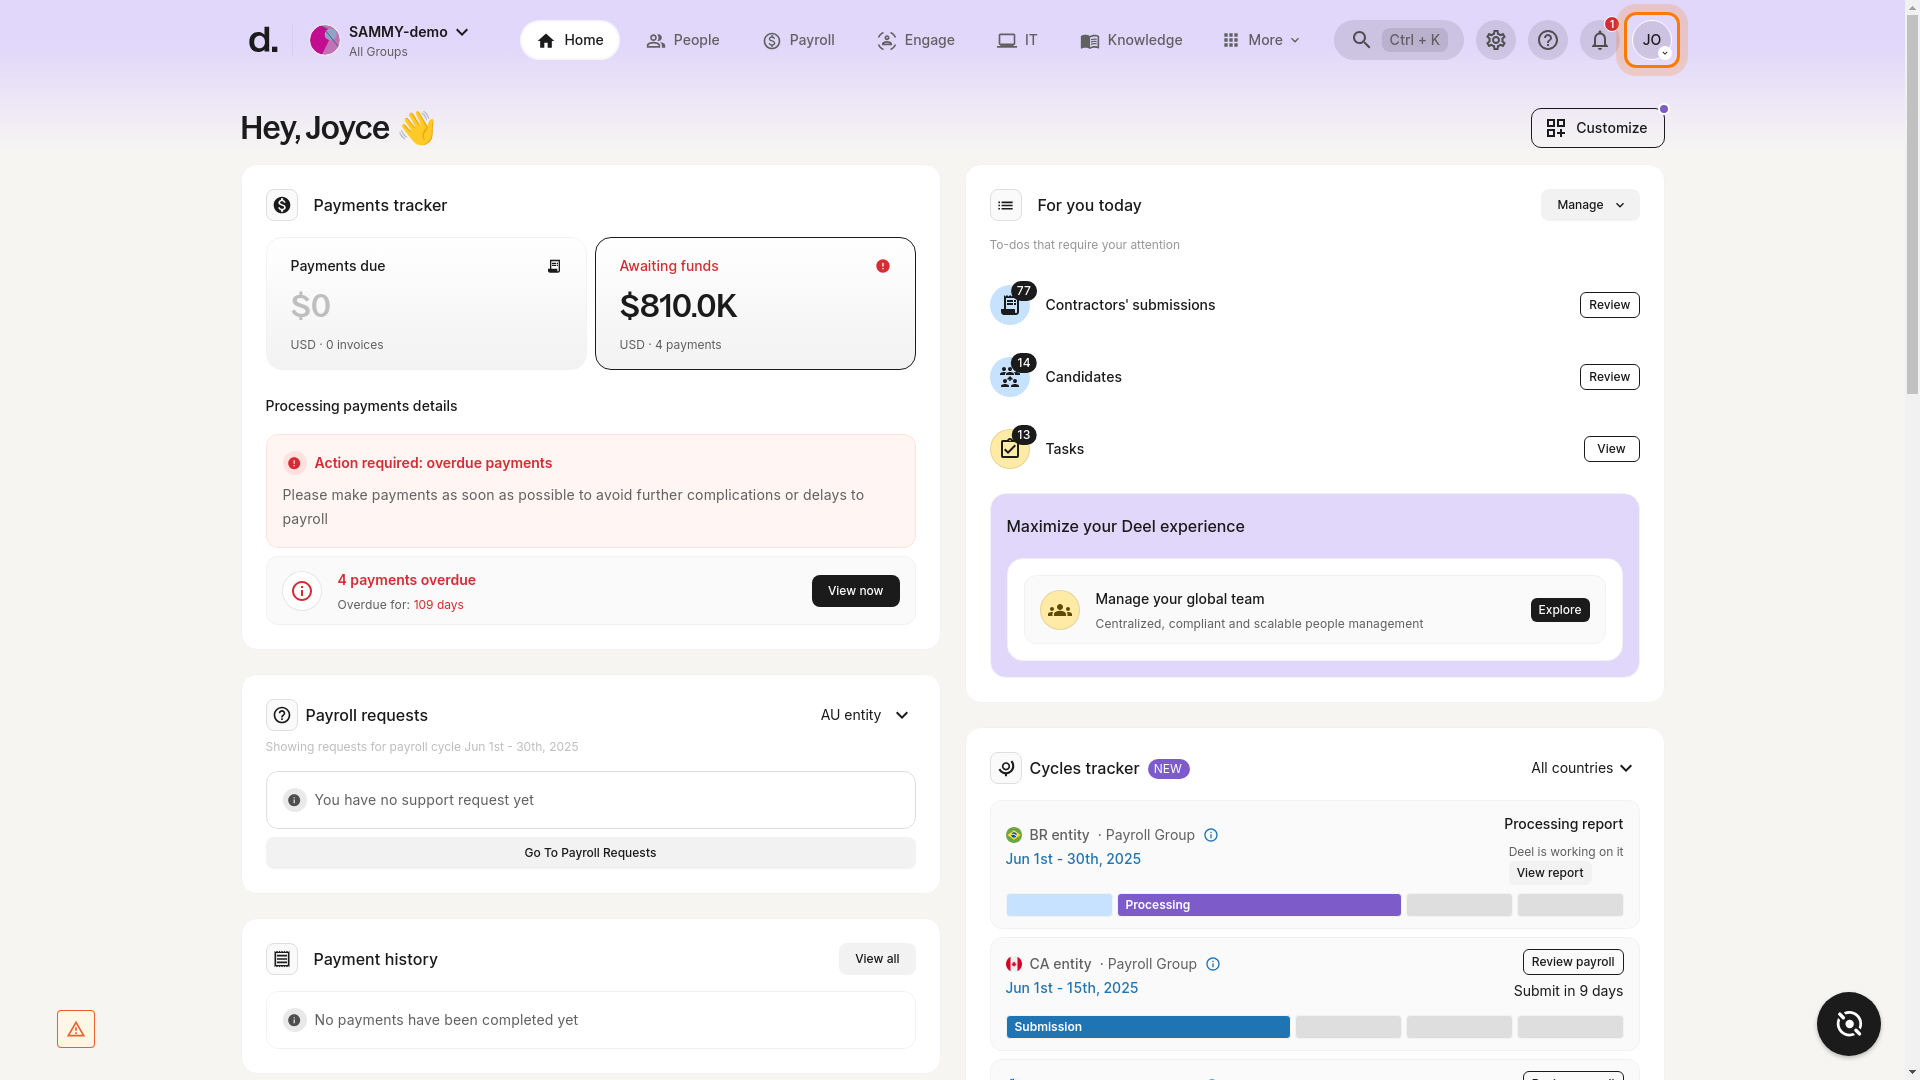Click the info icon next to CA entity Payroll Group

[1213, 964]
